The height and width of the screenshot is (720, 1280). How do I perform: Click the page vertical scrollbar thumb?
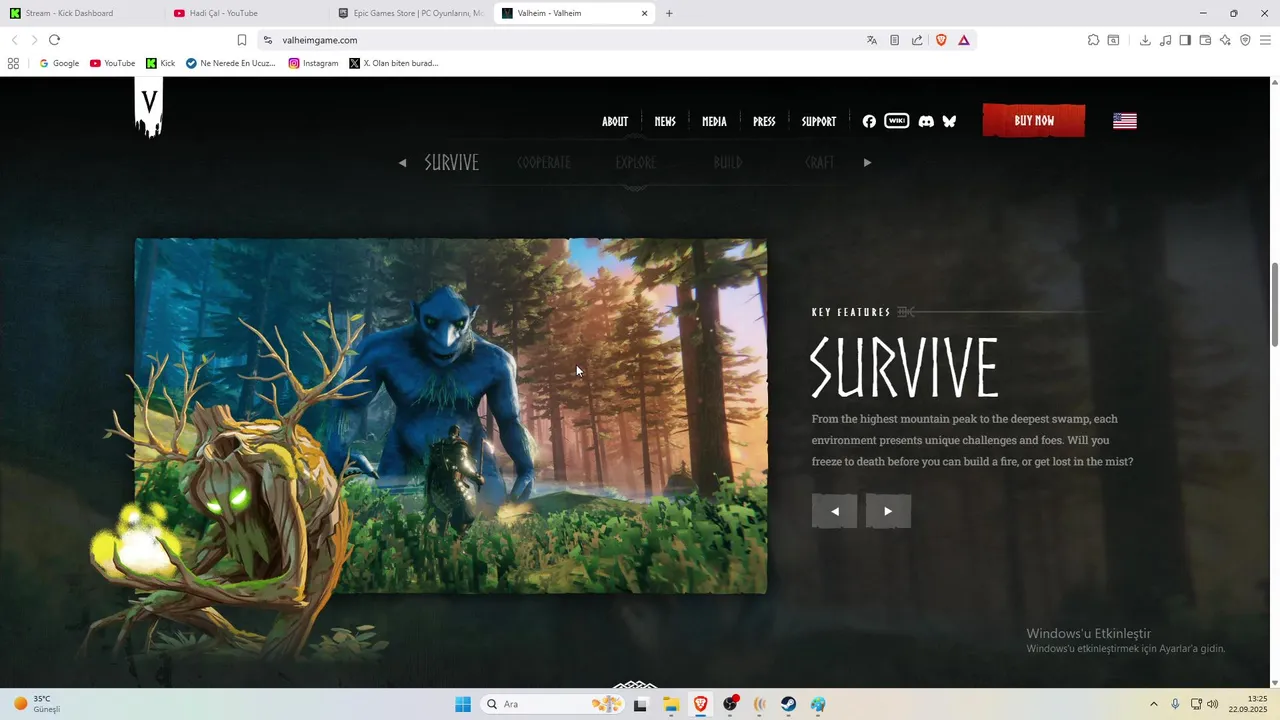1274,305
